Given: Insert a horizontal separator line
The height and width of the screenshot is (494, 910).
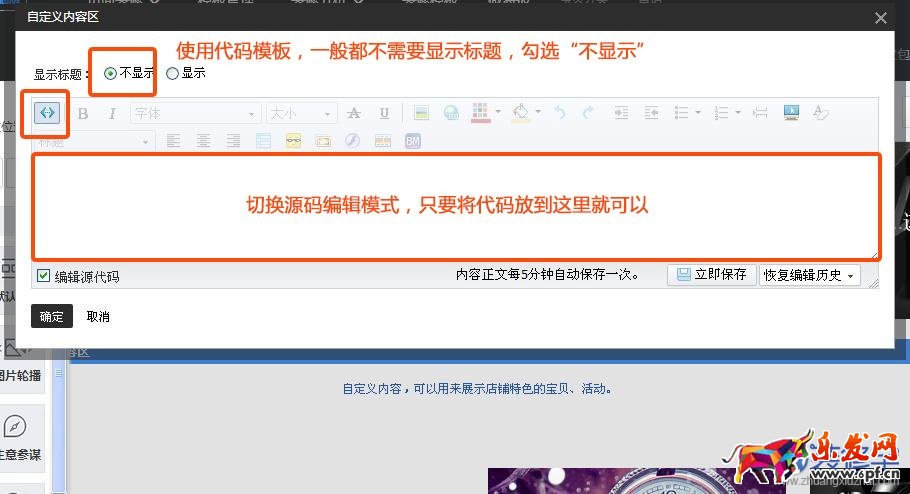Looking at the screenshot, I should tap(760, 113).
